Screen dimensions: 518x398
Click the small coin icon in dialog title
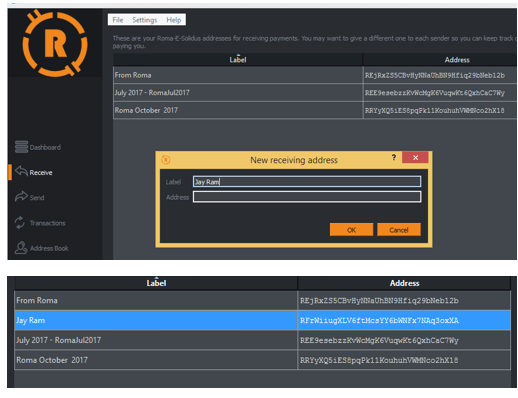pos(166,160)
